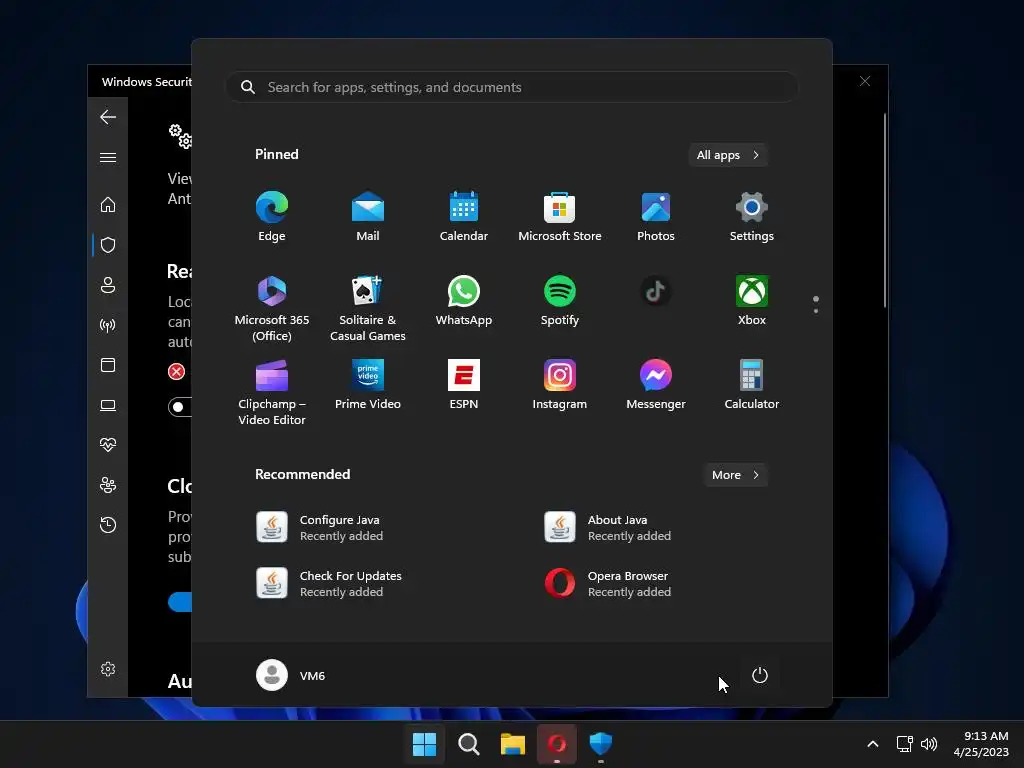Launch the Calculator app

752,385
